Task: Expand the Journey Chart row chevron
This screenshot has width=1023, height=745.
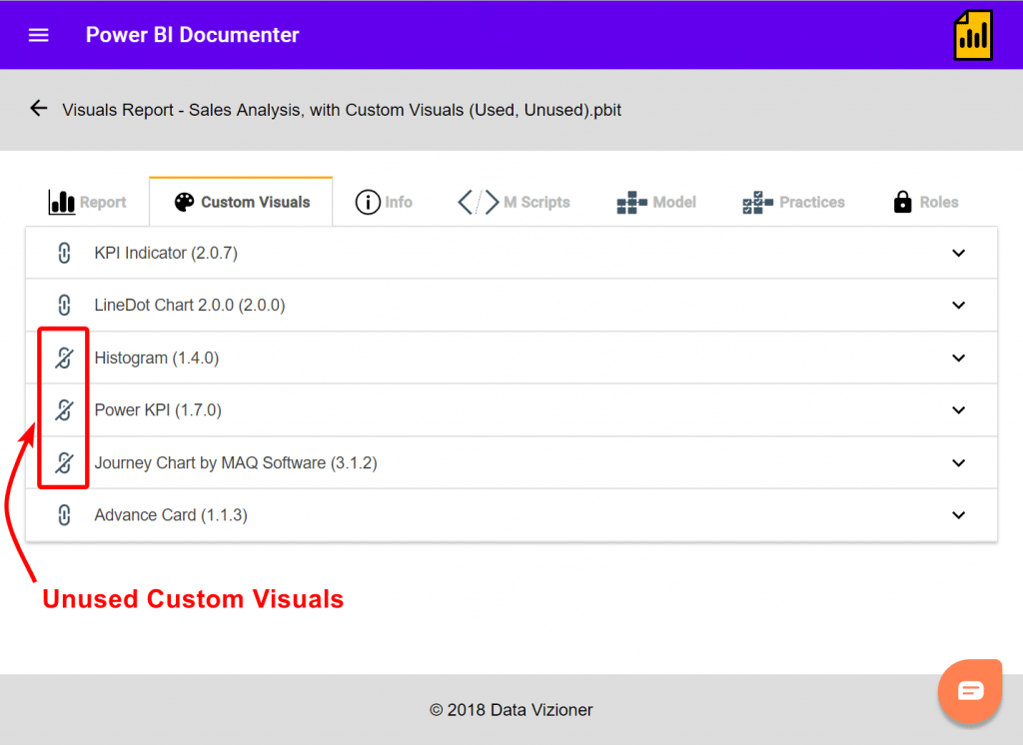Action: (x=958, y=463)
